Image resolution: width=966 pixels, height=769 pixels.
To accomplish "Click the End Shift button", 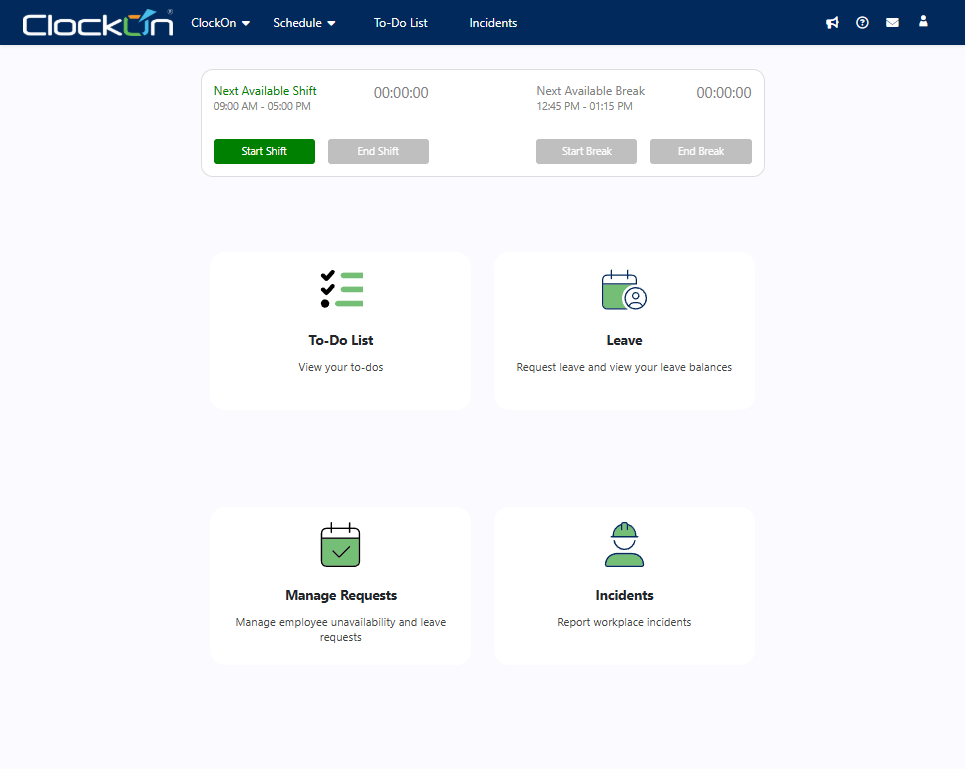I will click(378, 152).
